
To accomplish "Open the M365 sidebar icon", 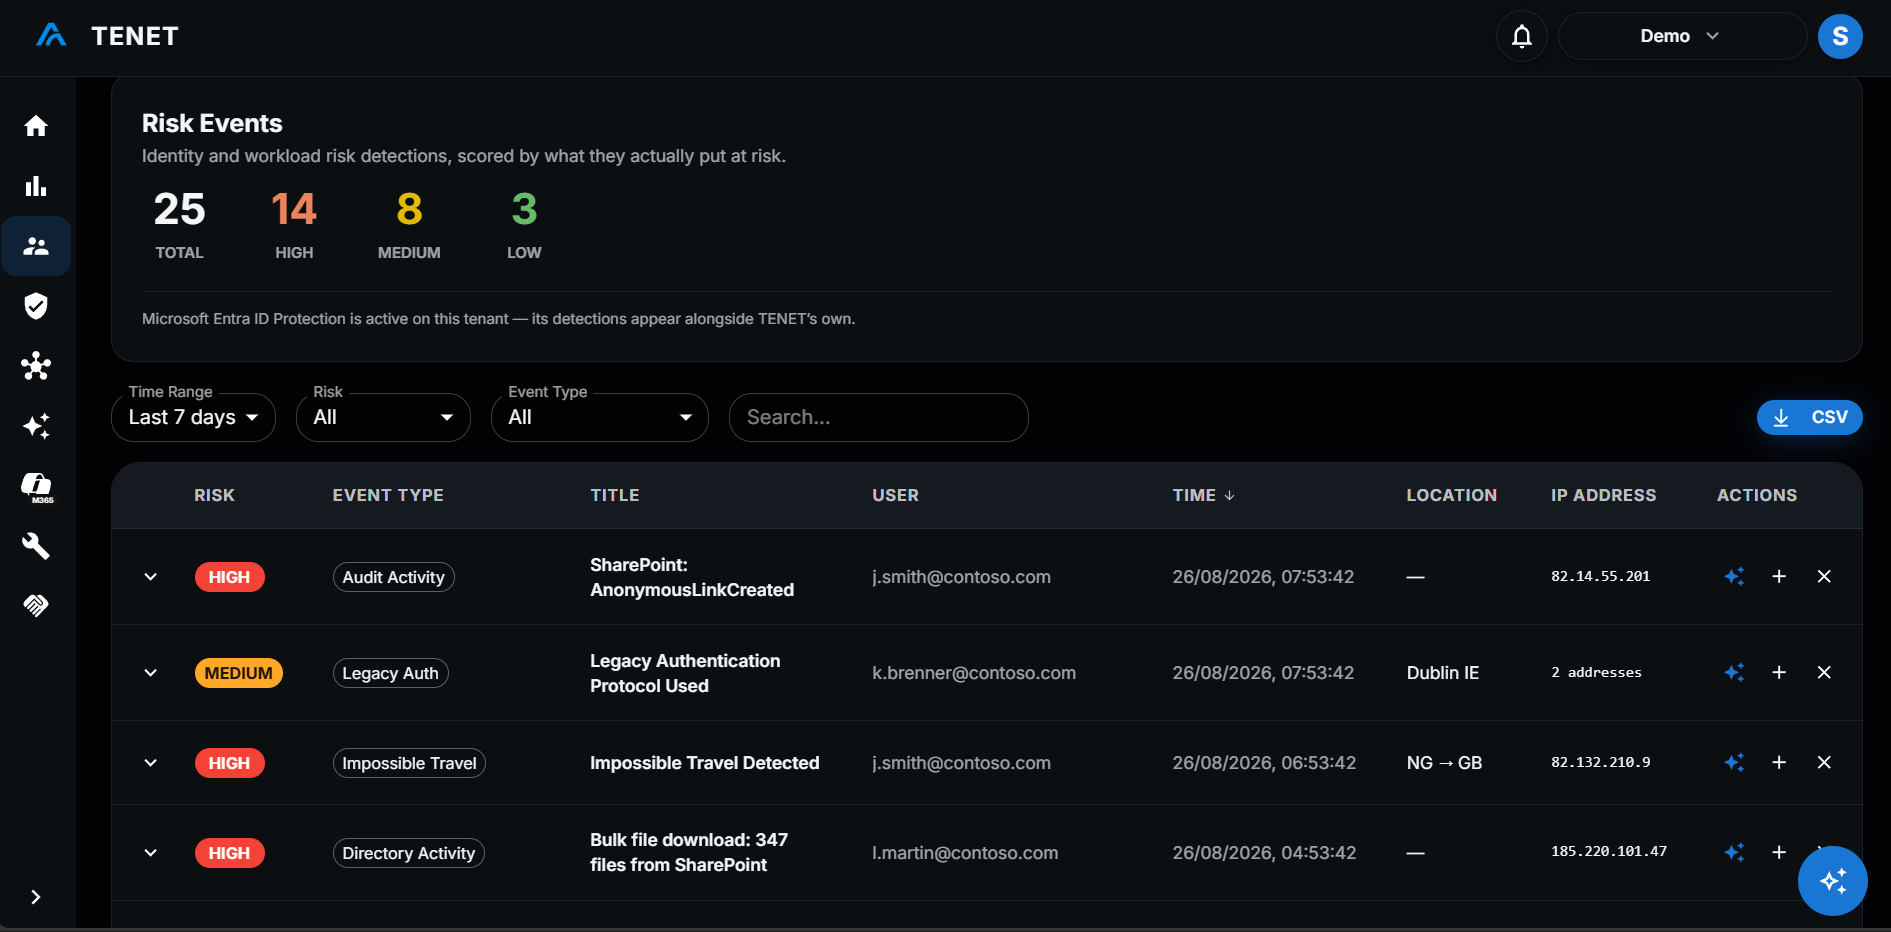I will tap(36, 487).
